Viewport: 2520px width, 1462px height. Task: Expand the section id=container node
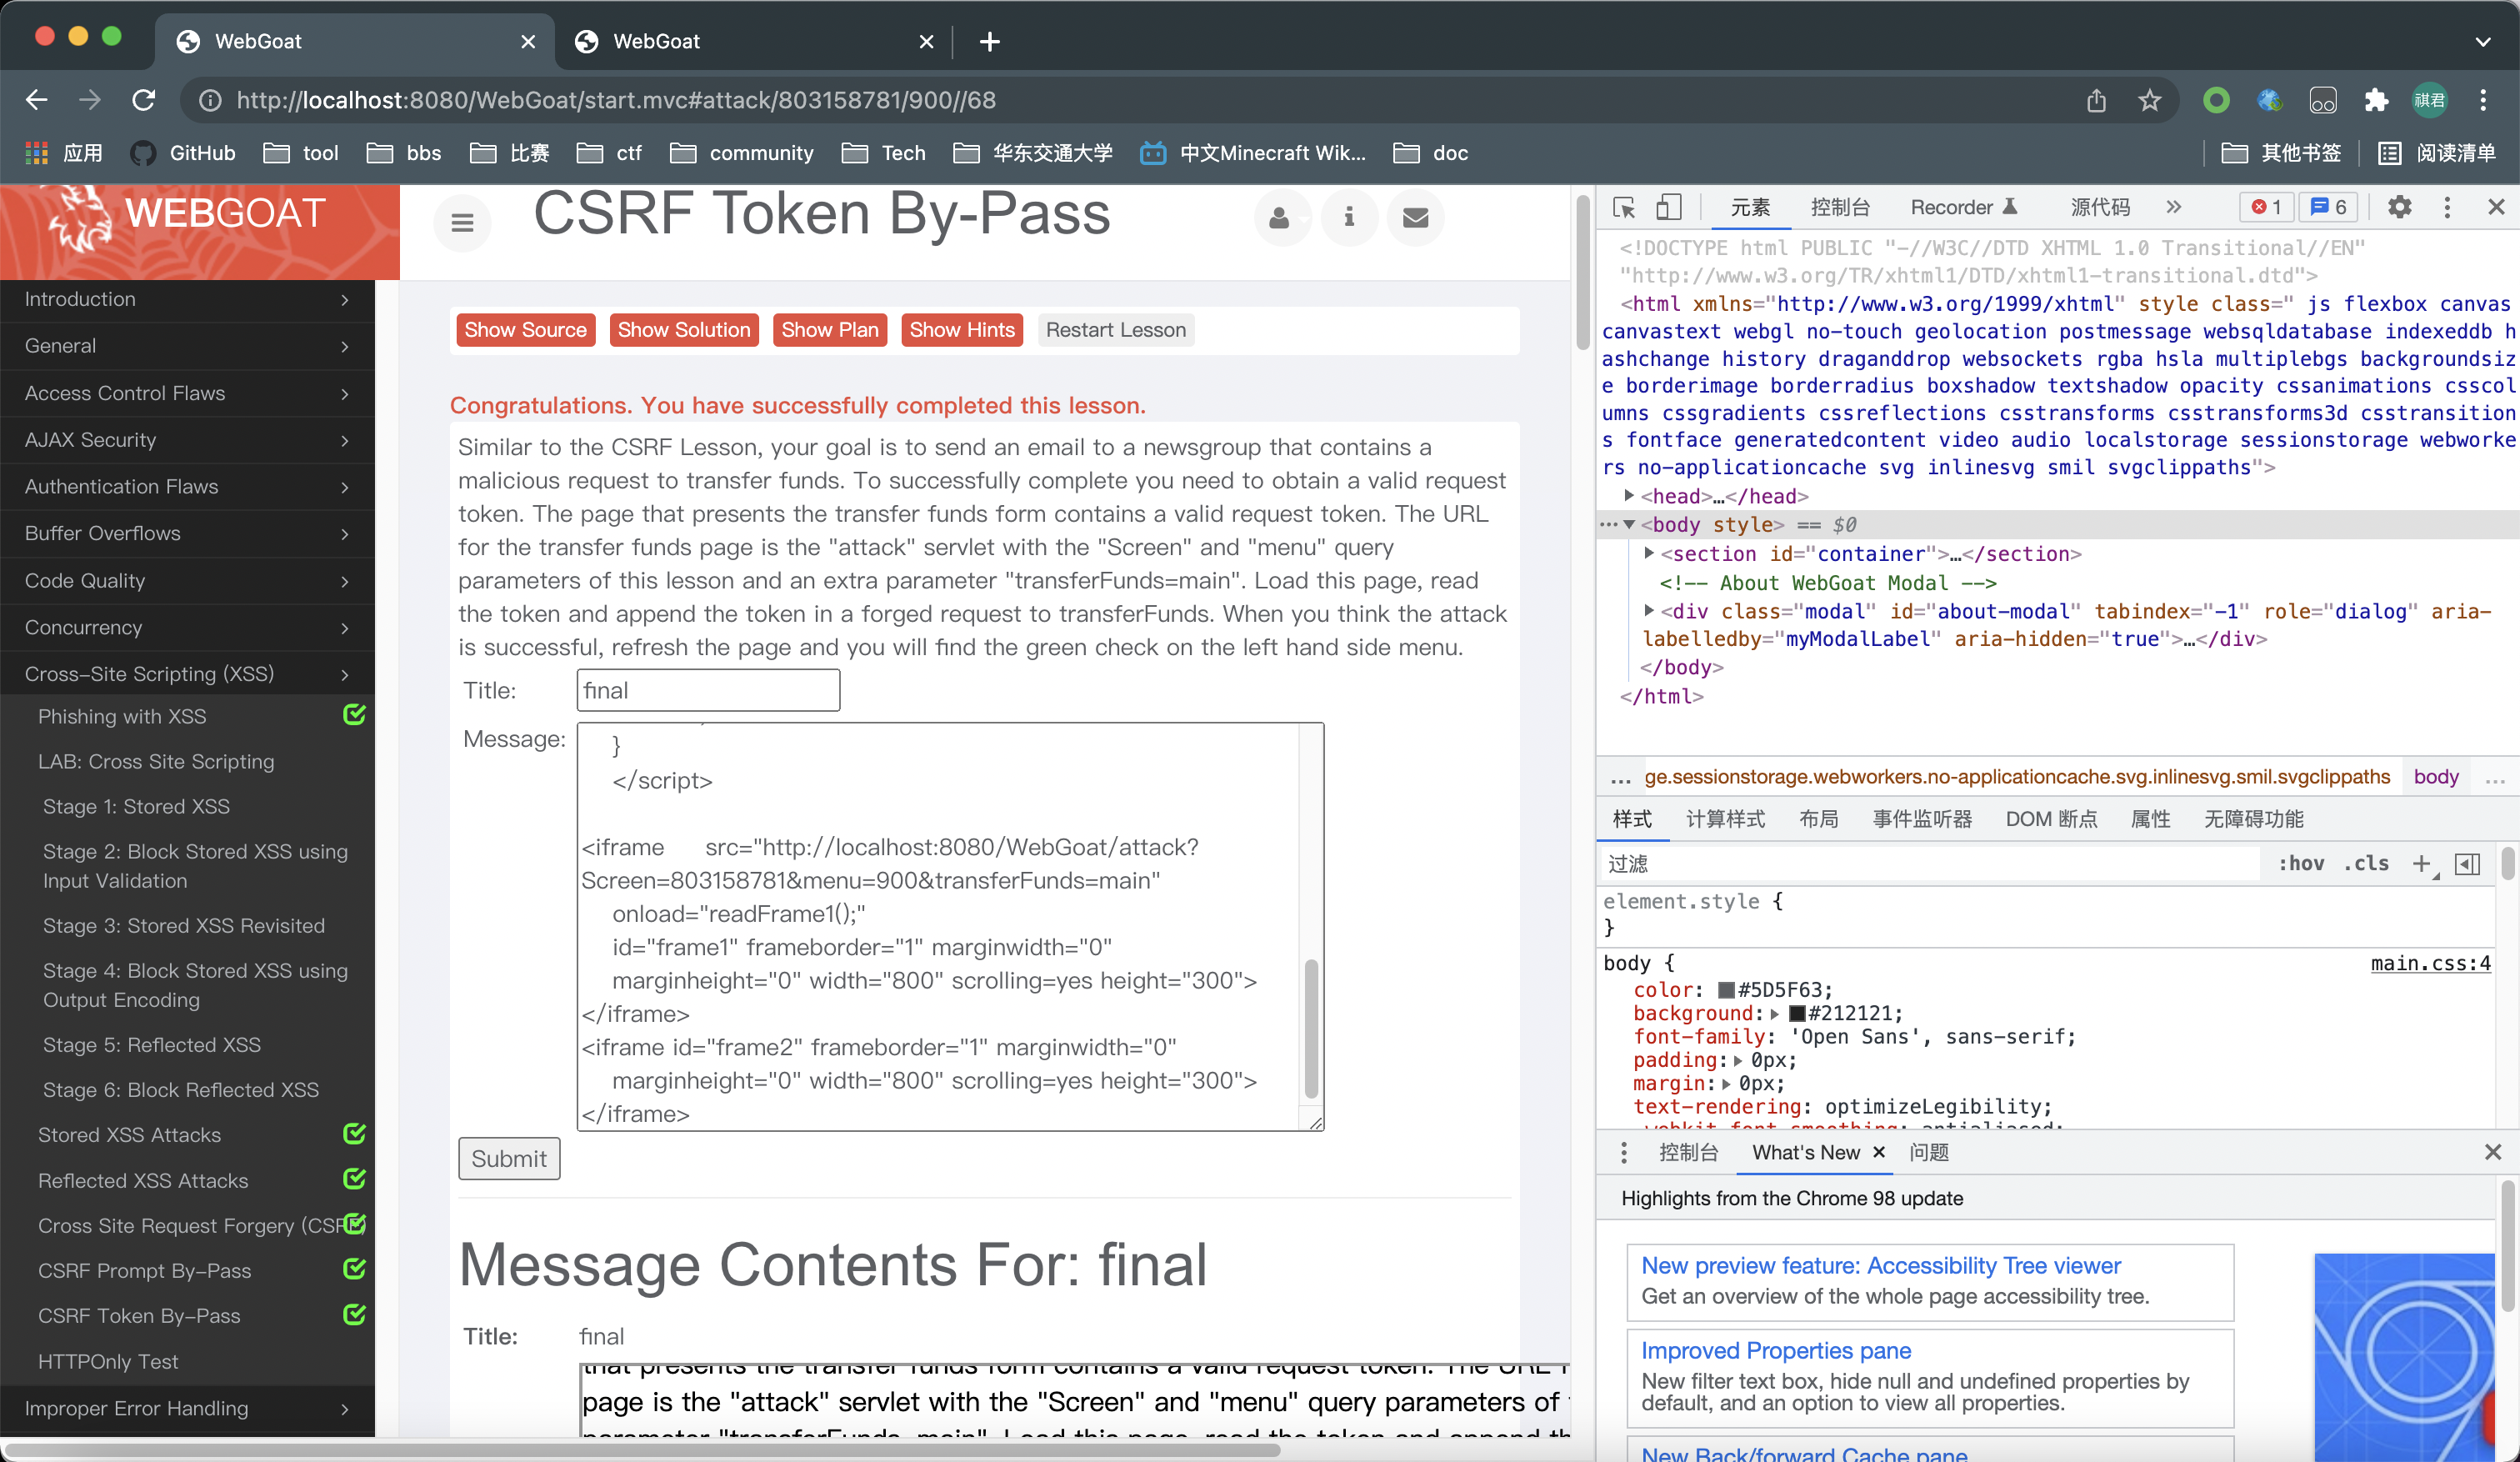[x=1649, y=552]
